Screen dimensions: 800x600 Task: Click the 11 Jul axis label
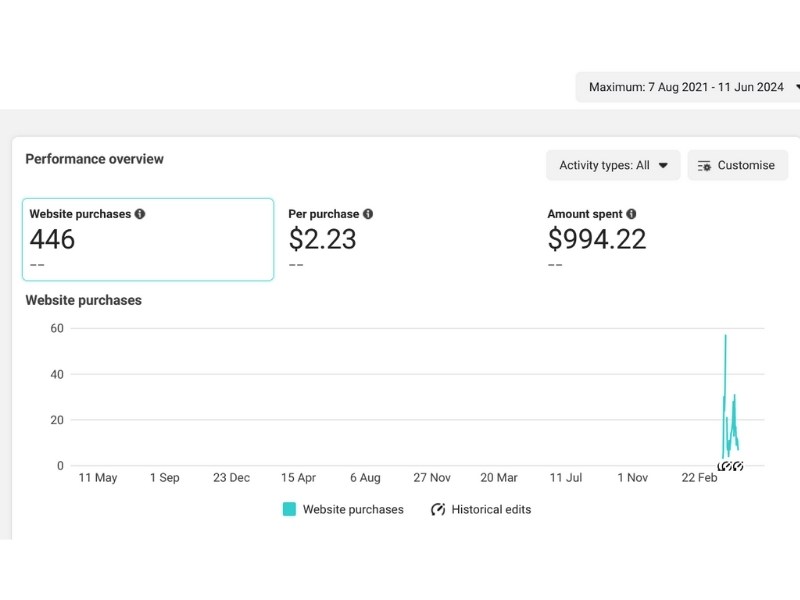point(565,478)
